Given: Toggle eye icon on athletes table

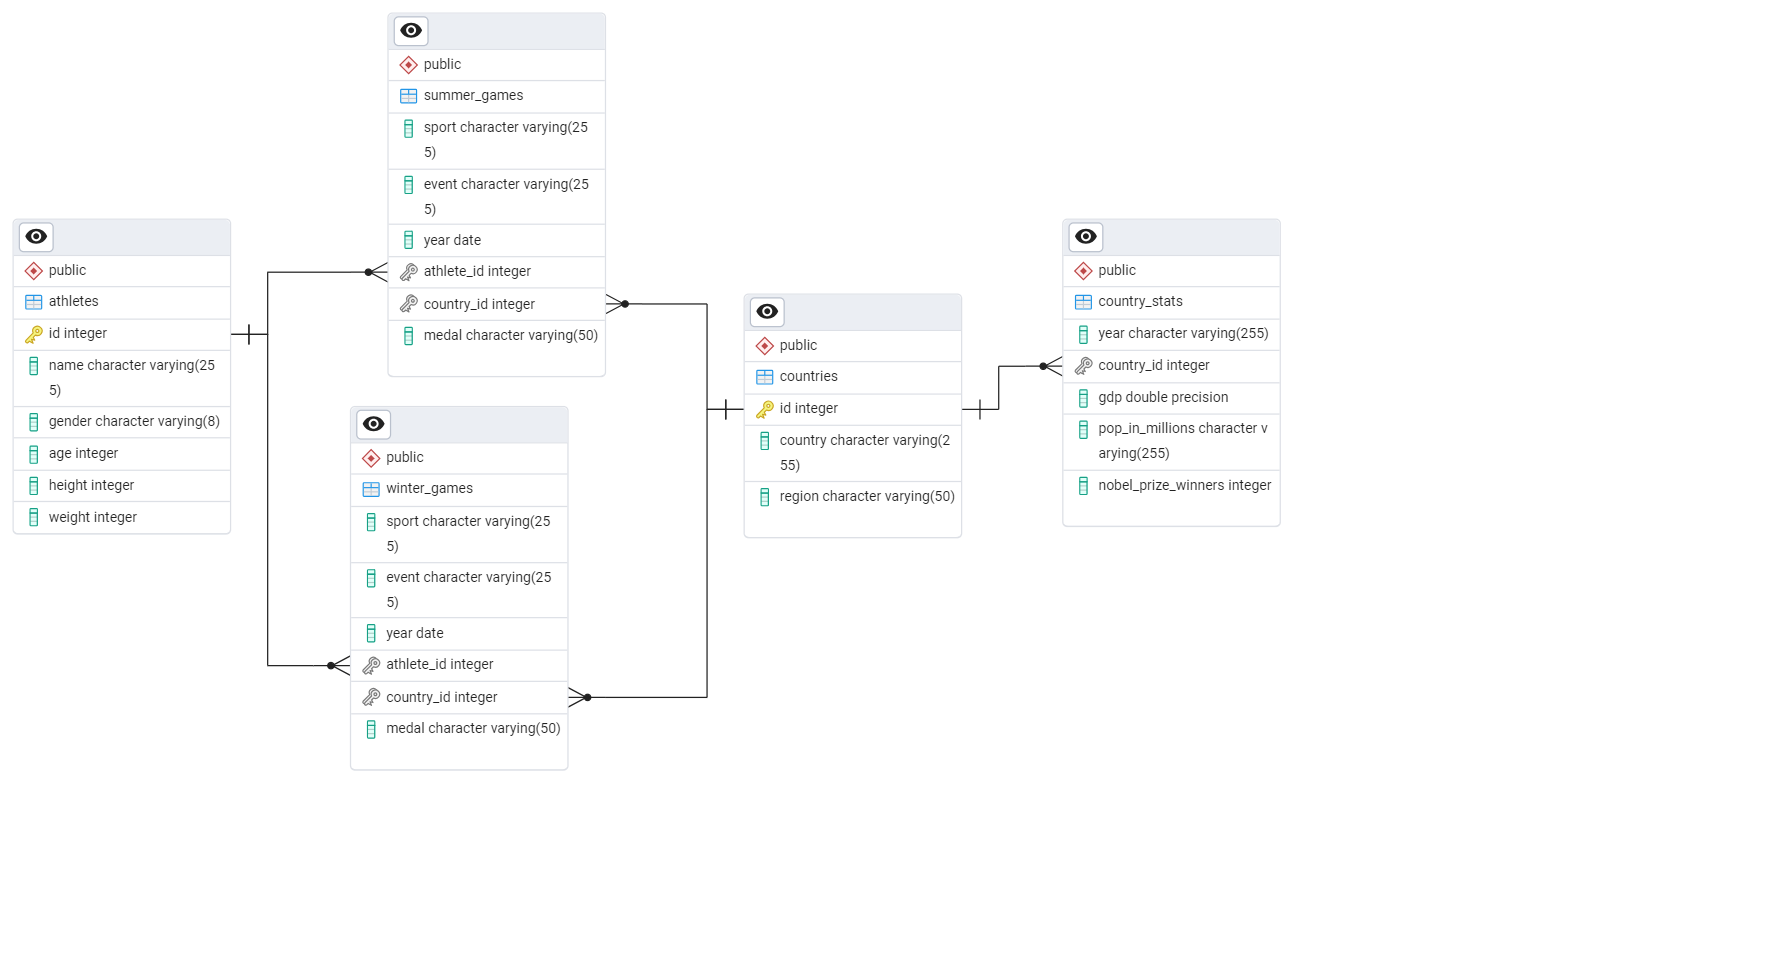Looking at the screenshot, I should (x=36, y=237).
